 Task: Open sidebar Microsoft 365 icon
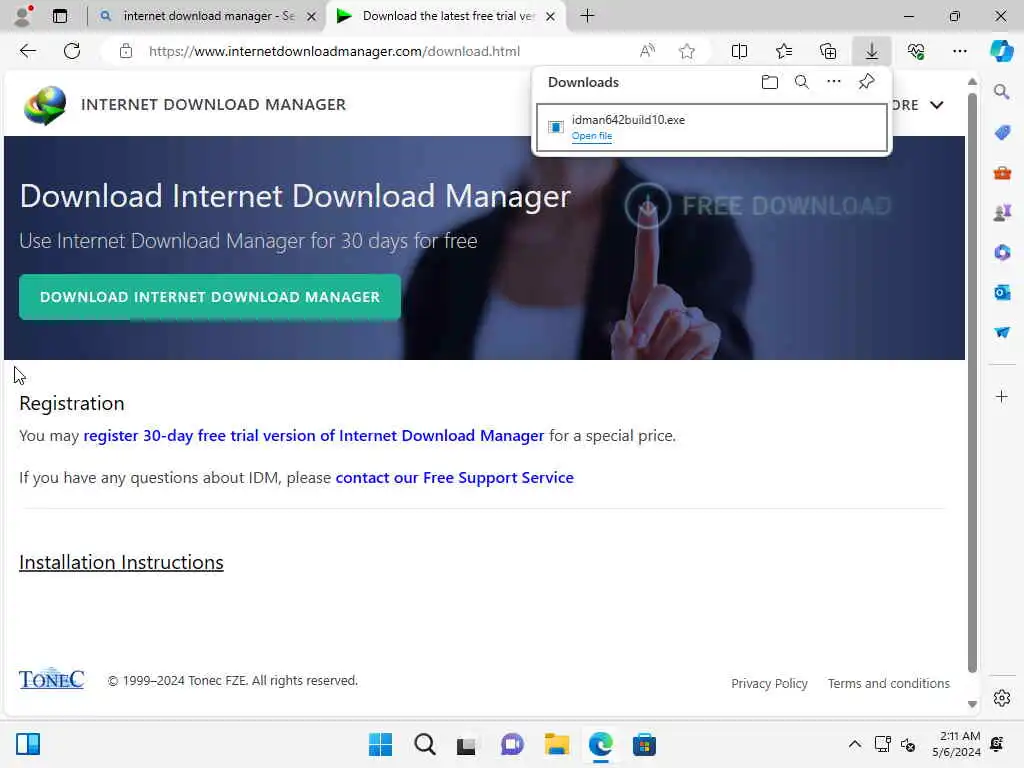pyautogui.click(x=1002, y=252)
